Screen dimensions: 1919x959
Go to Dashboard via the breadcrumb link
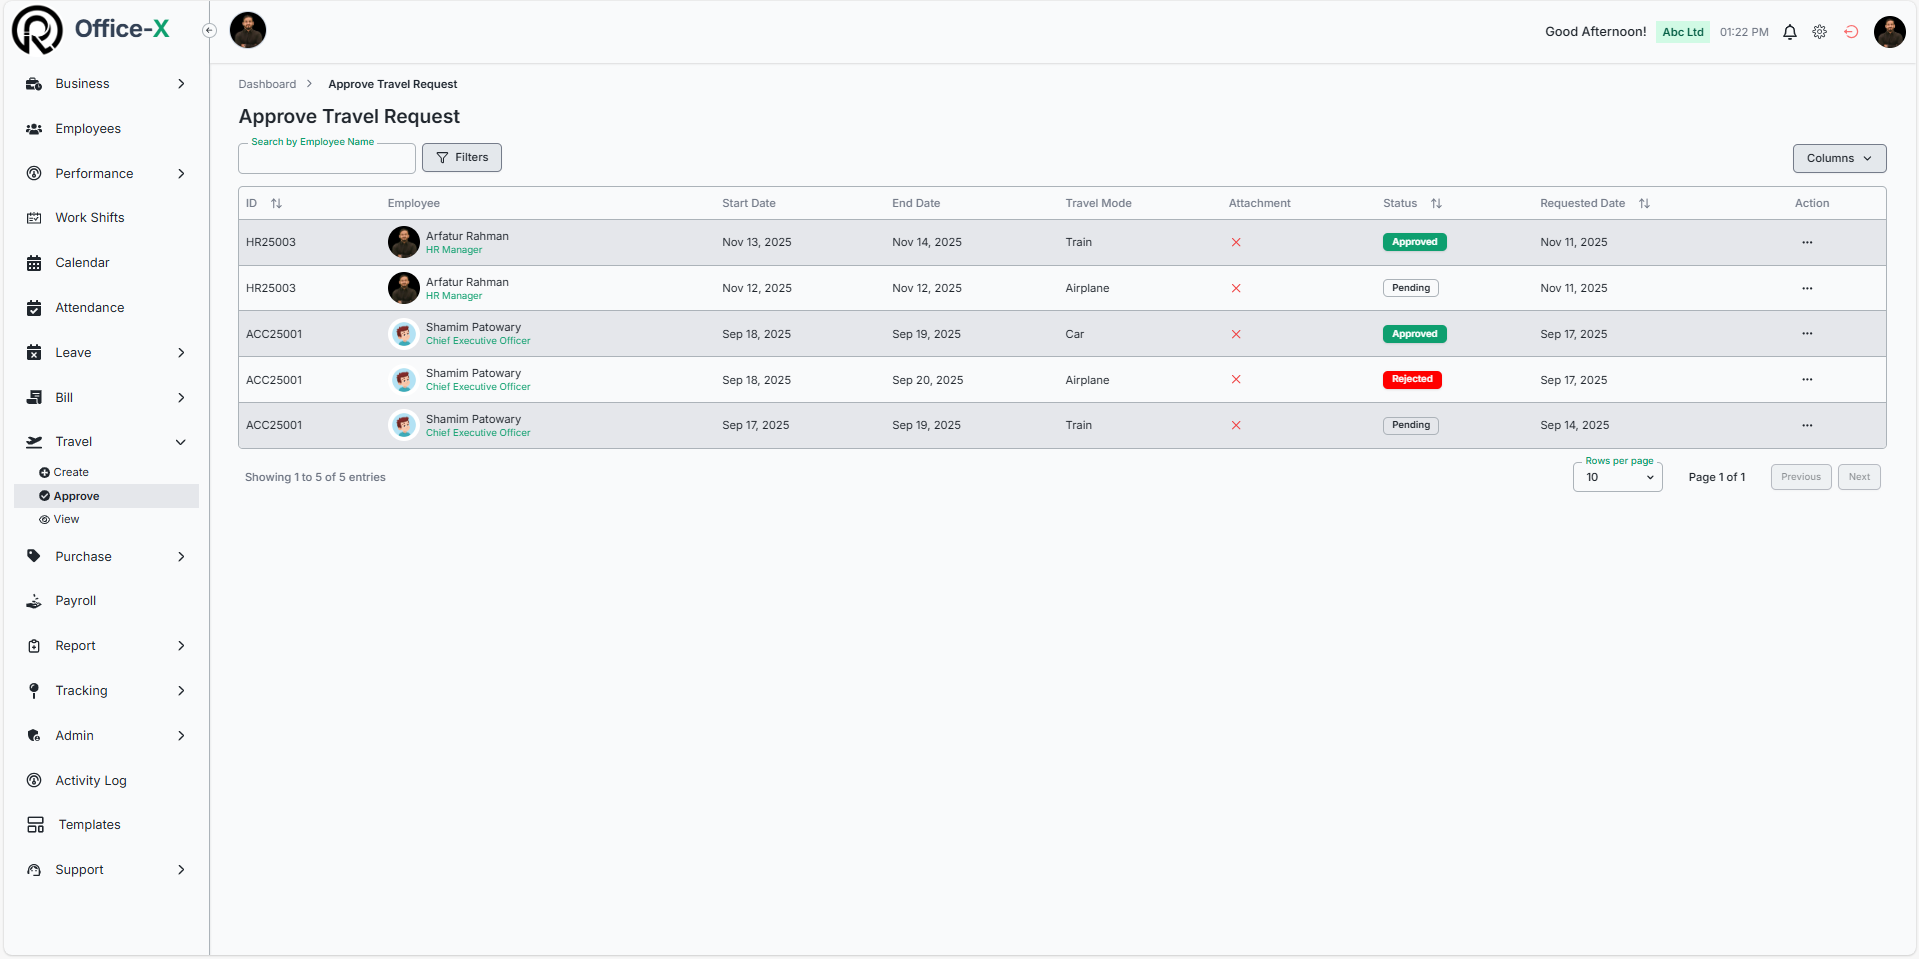point(267,84)
